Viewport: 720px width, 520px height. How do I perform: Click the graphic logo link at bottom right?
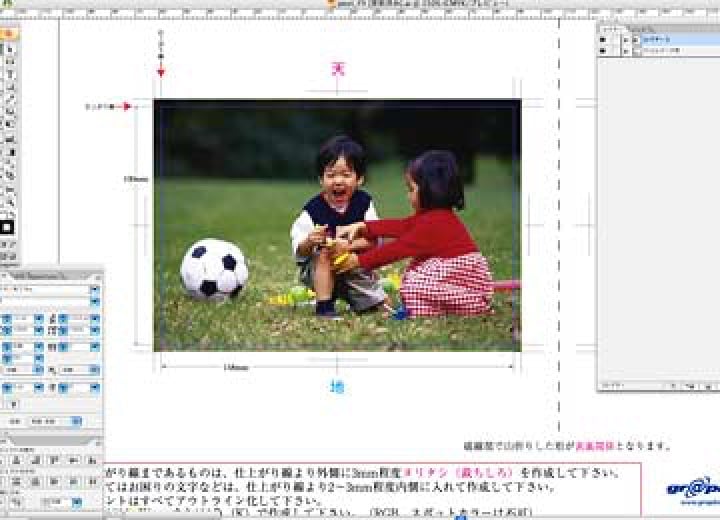690,489
